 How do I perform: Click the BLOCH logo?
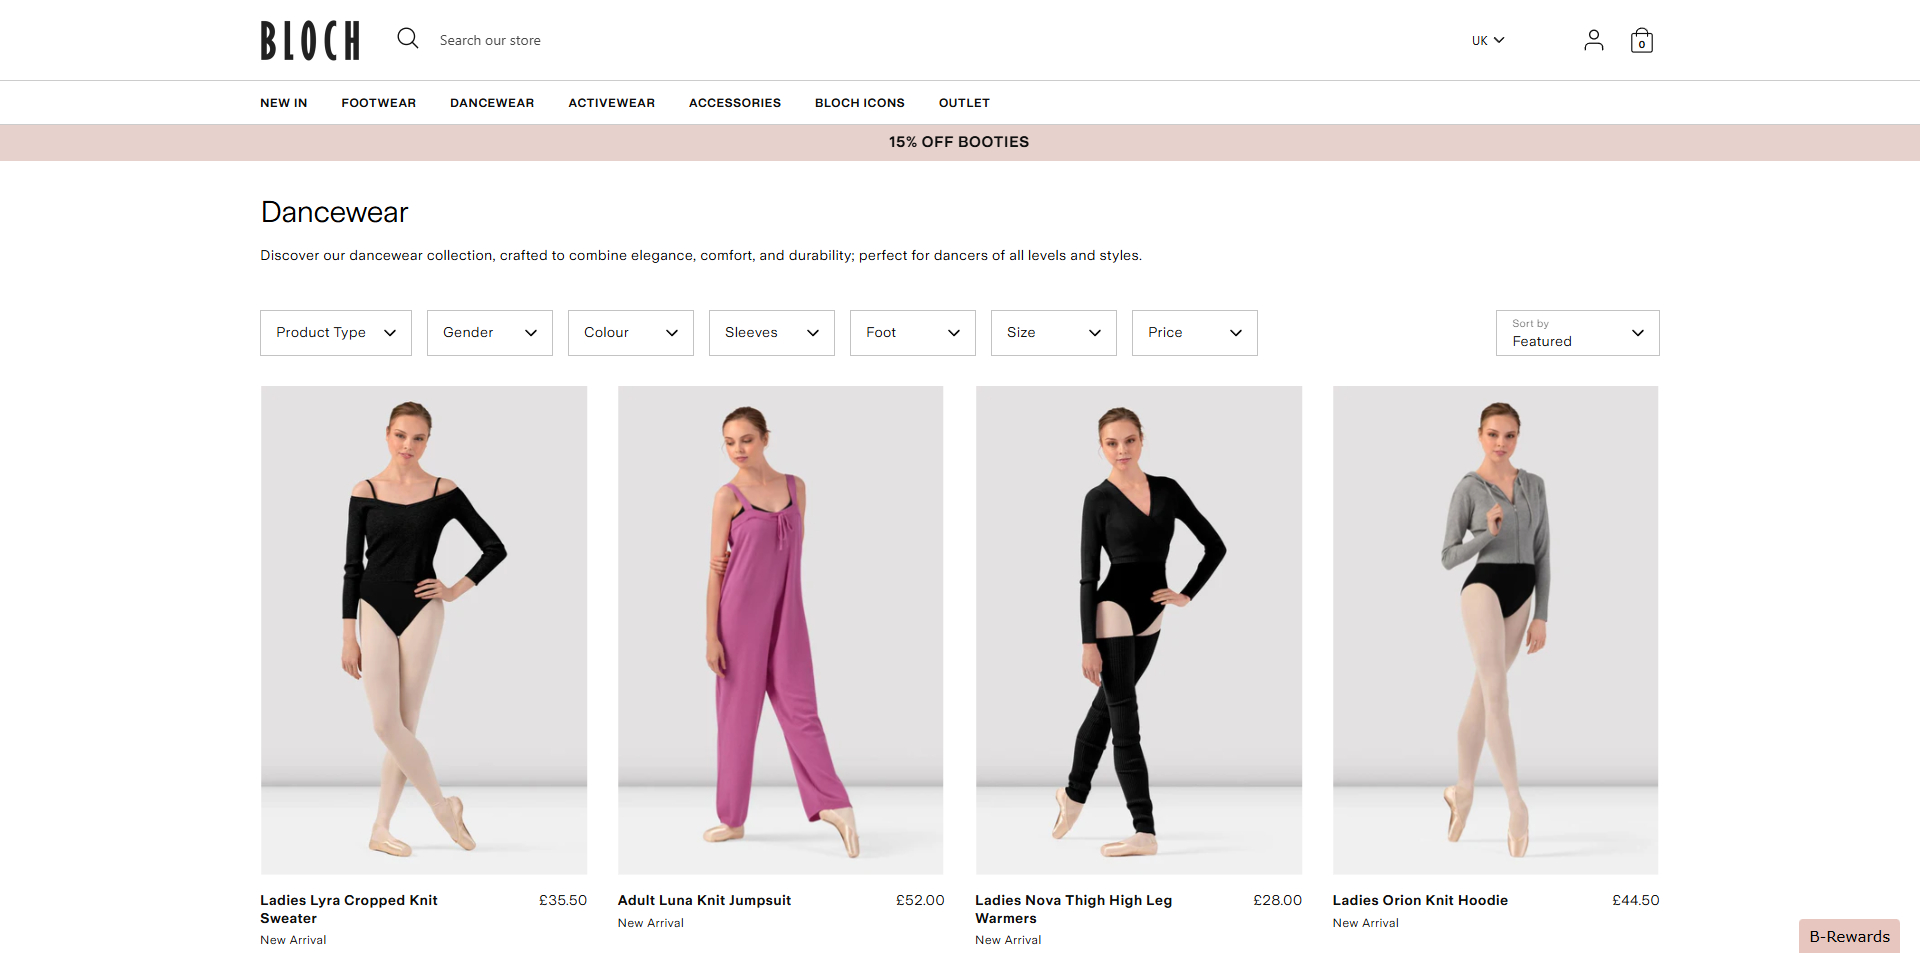309,40
